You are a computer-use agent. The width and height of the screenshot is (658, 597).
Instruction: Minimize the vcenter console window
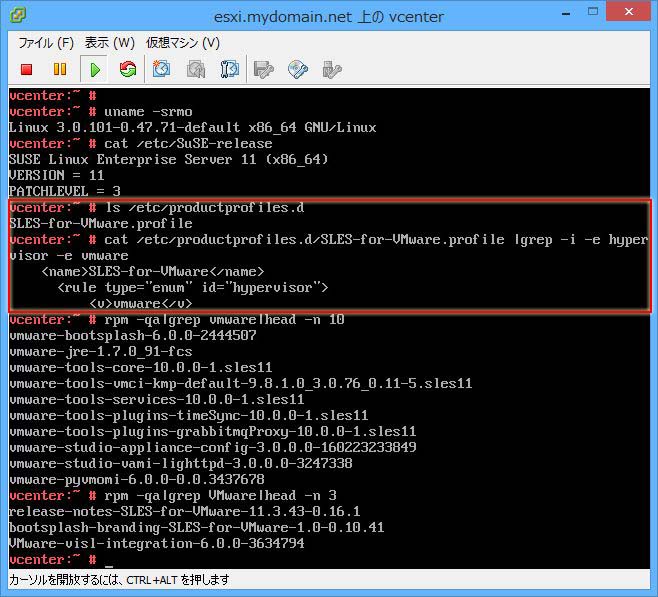click(566, 14)
